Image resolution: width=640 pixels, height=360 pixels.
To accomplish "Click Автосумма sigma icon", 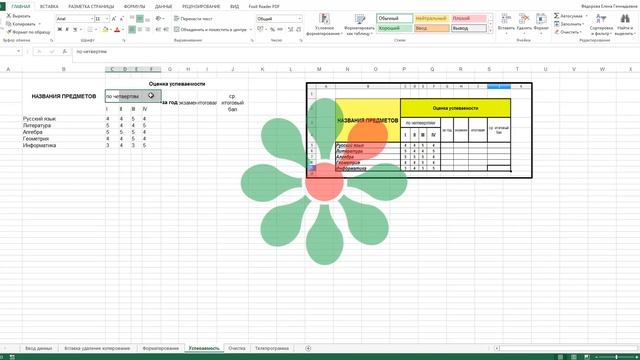I will coord(557,16).
